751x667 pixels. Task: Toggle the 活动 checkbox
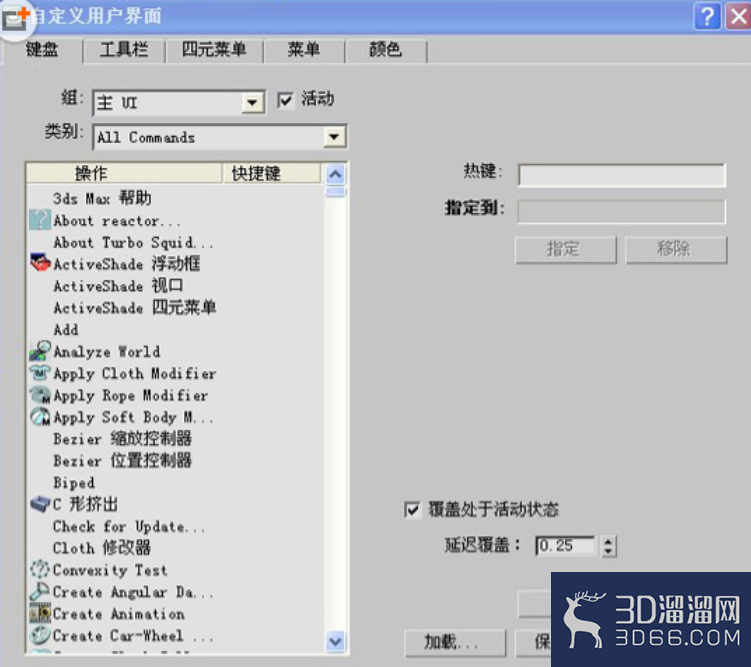[x=284, y=100]
